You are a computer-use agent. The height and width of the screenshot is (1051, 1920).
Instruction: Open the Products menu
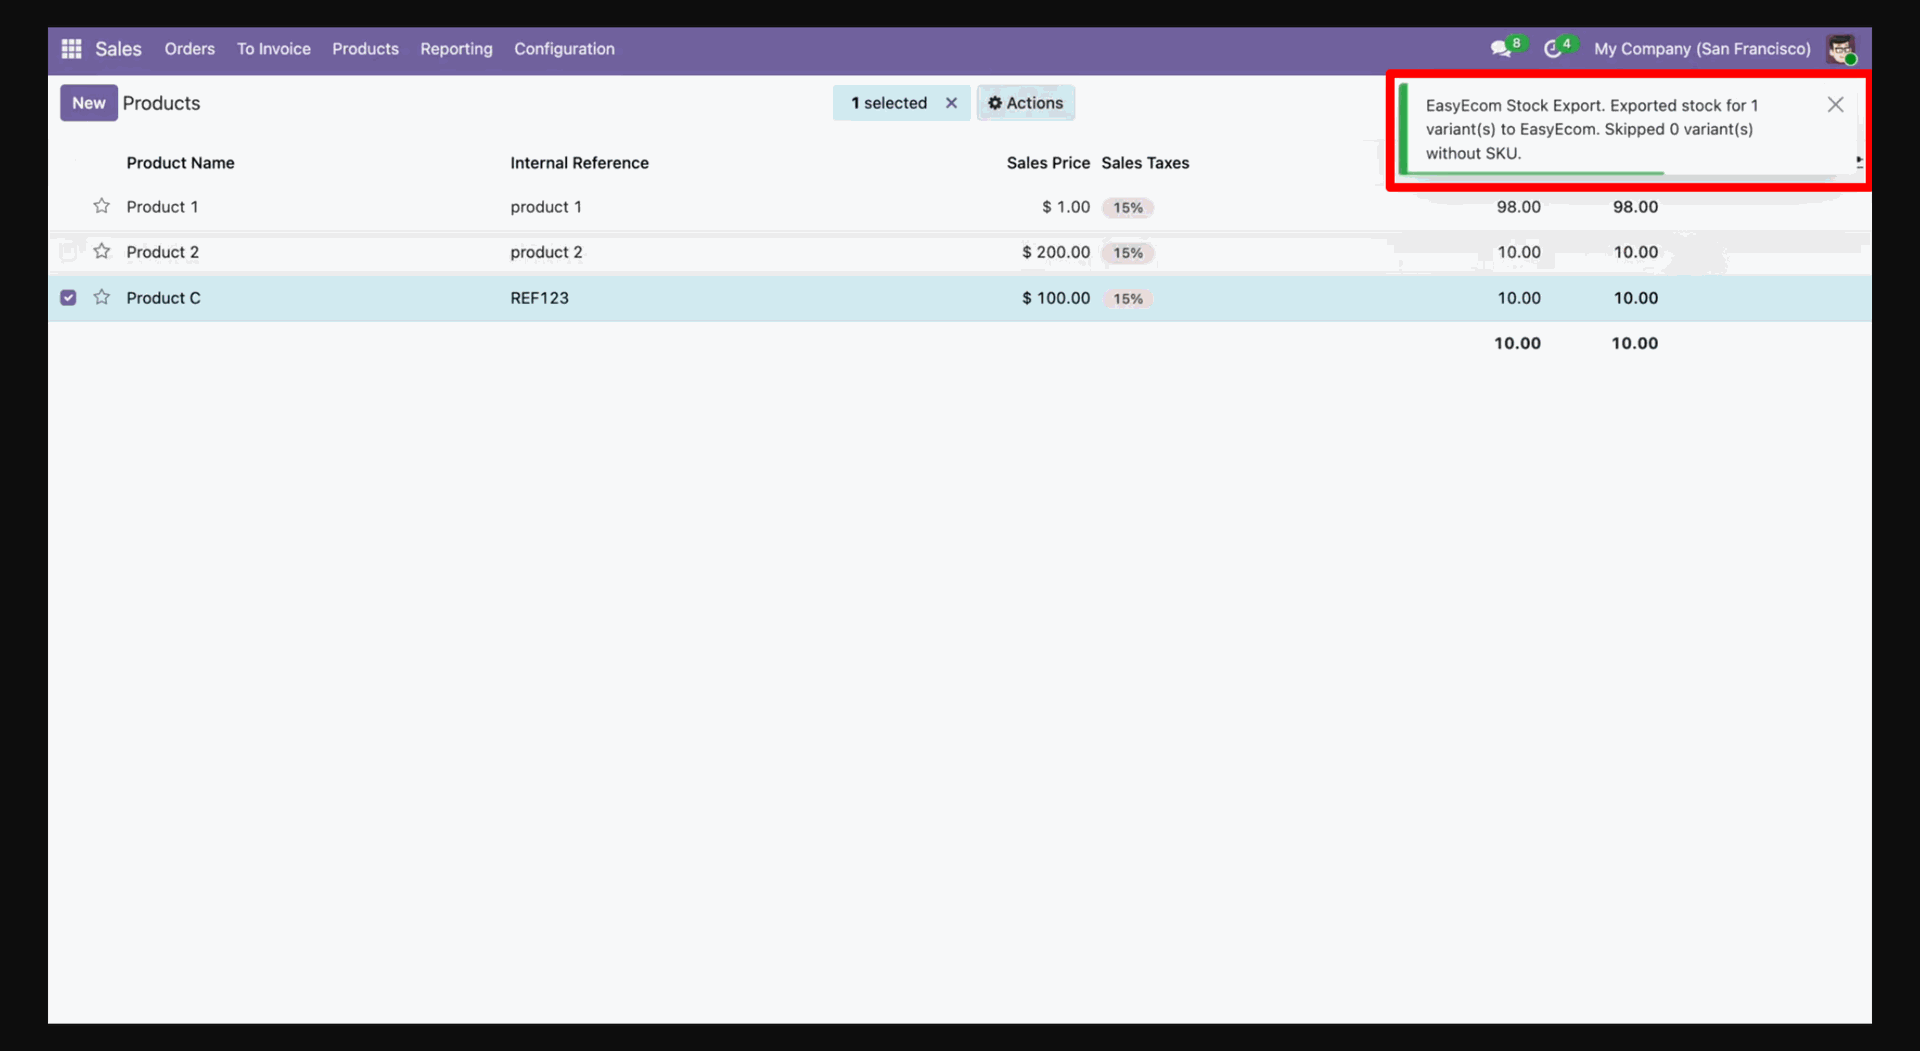365,49
